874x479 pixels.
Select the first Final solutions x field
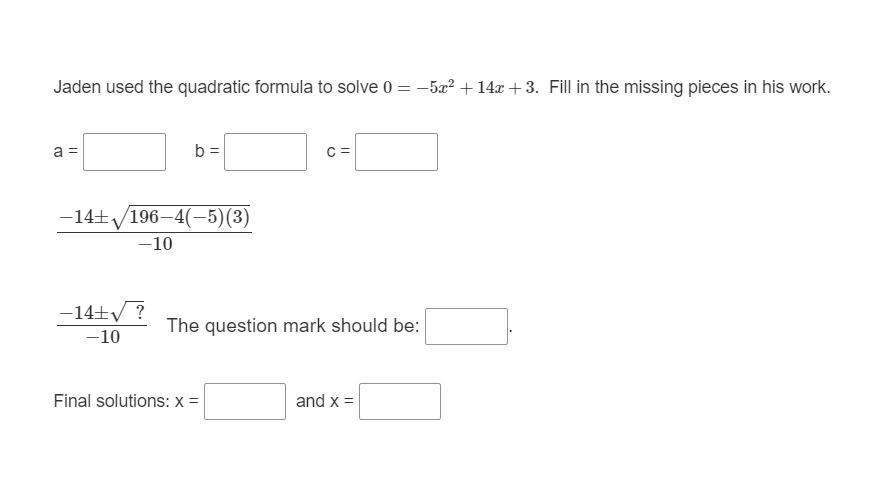click(x=245, y=401)
